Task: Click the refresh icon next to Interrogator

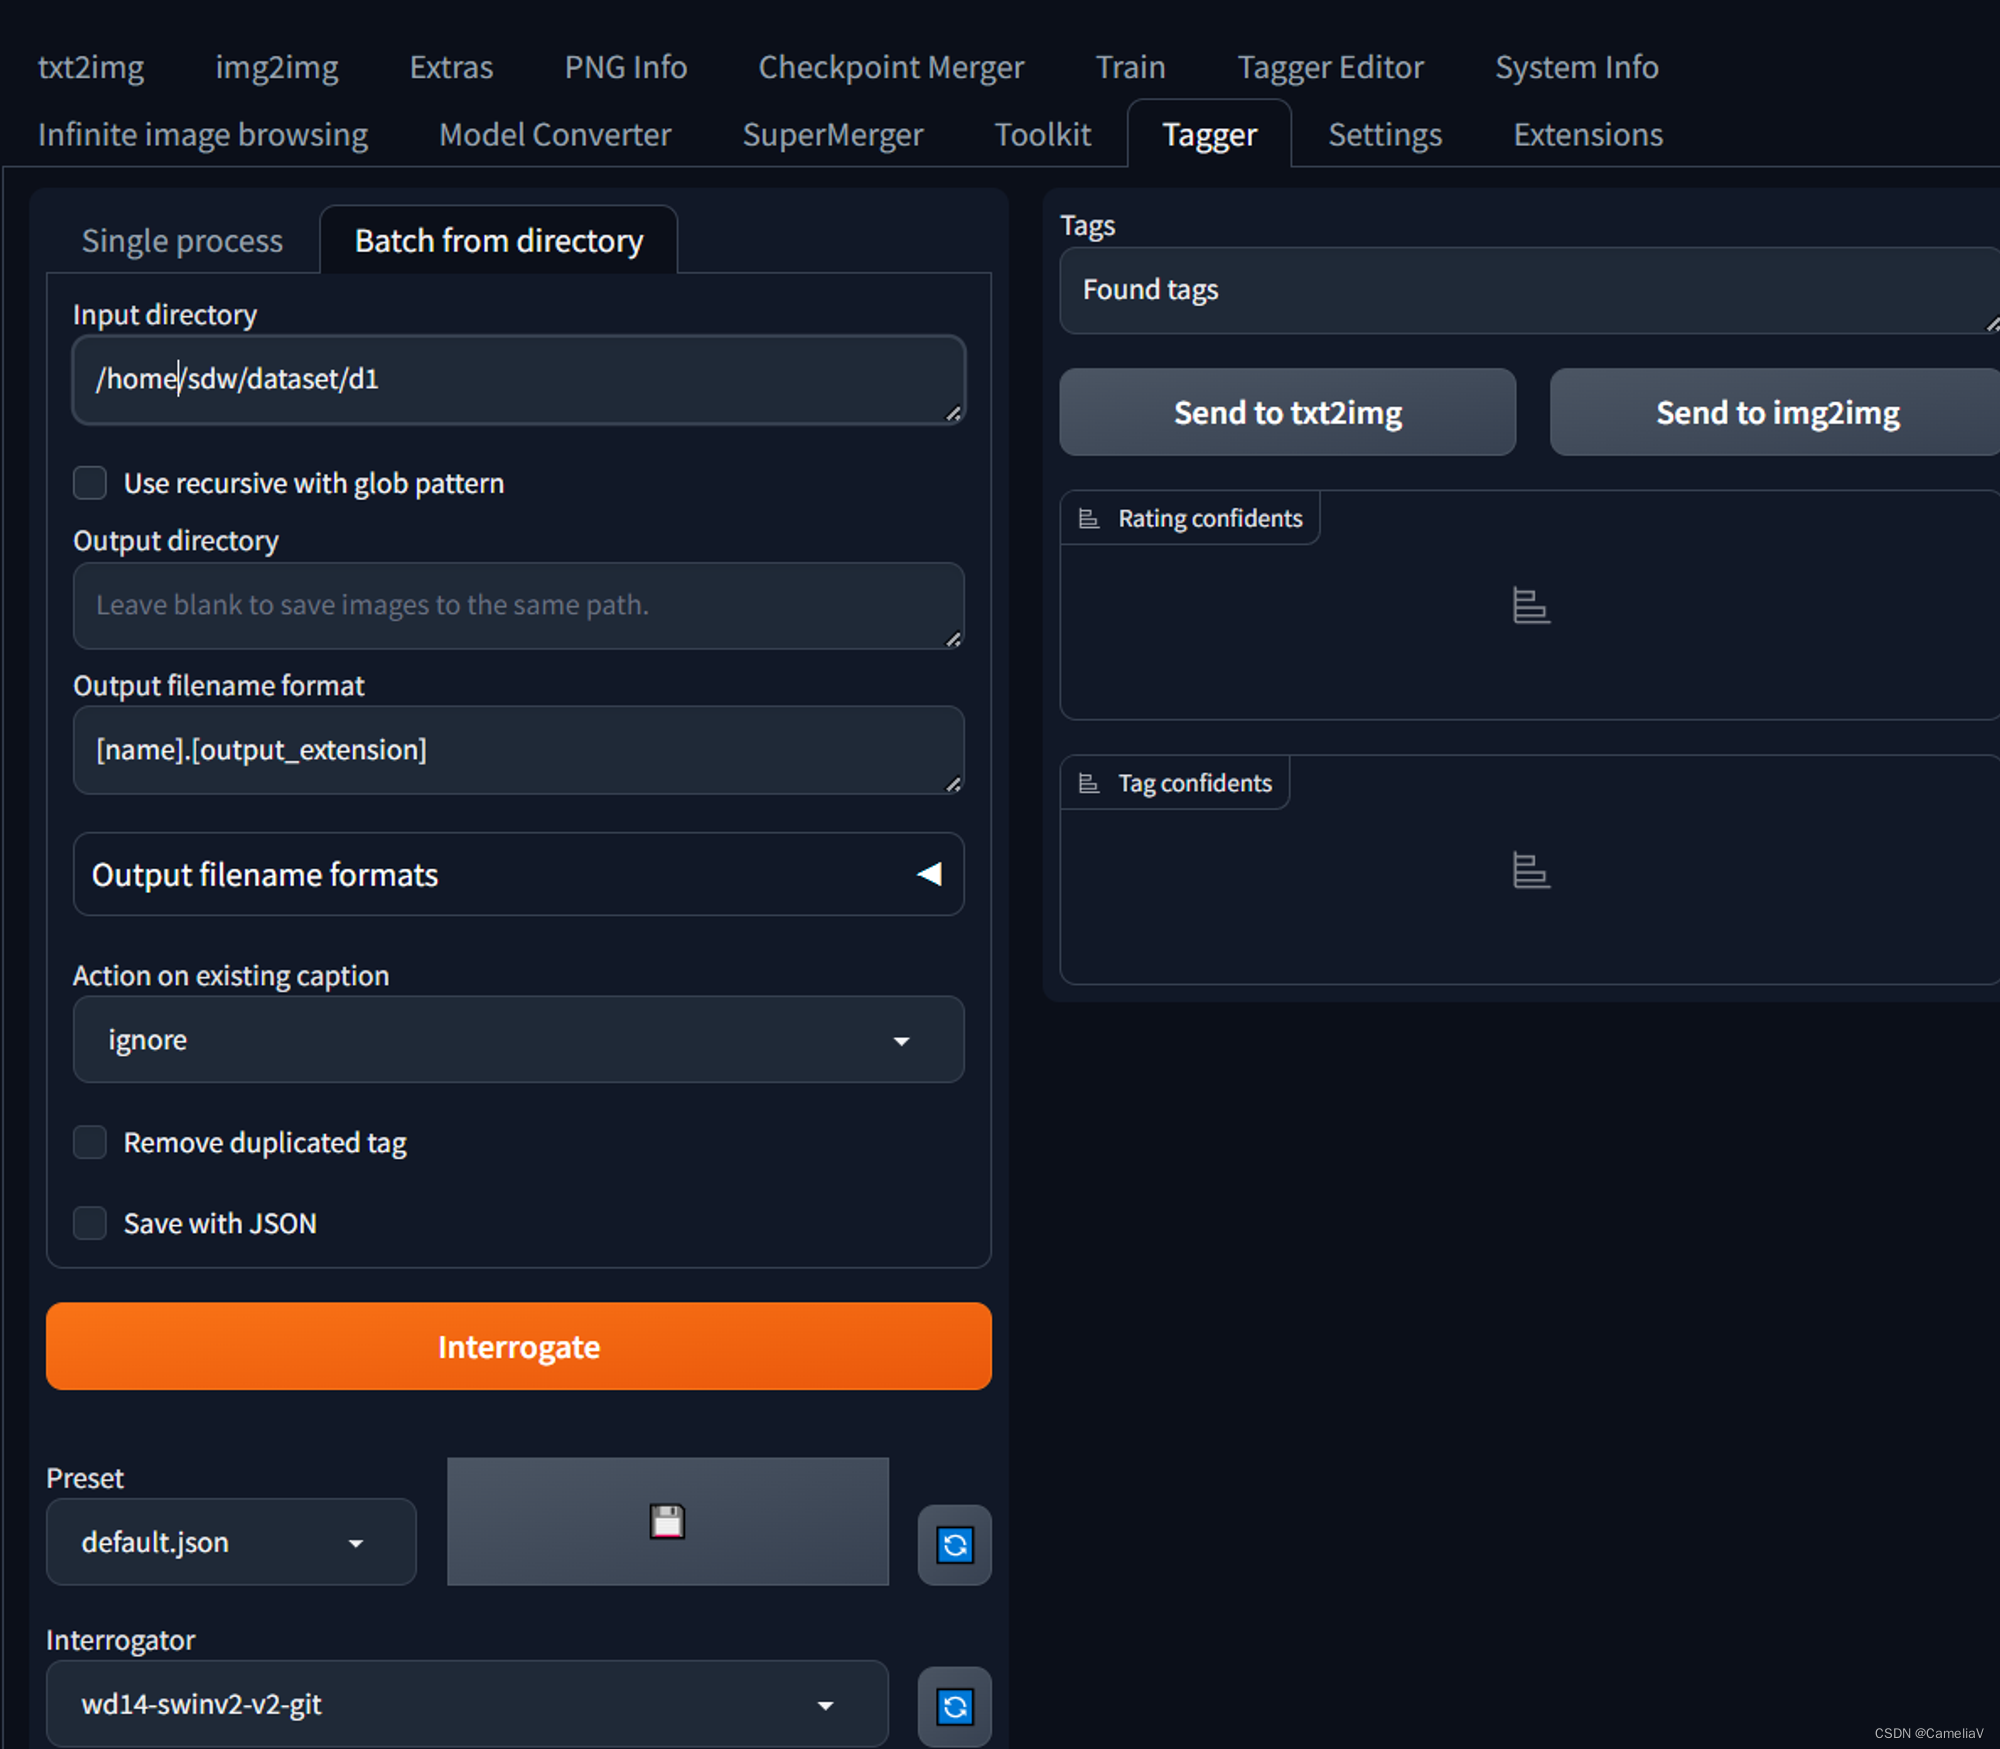Action: [x=954, y=1706]
